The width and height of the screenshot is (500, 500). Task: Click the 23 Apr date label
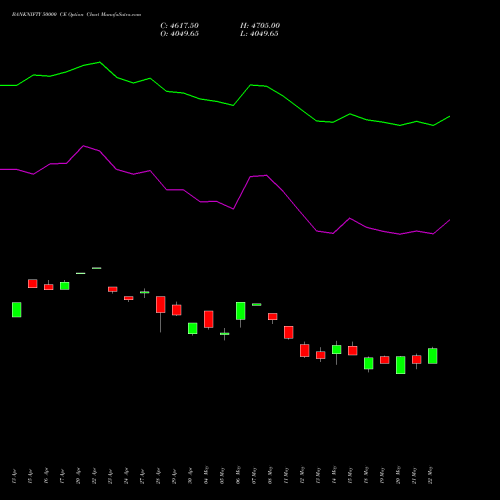click(110, 476)
